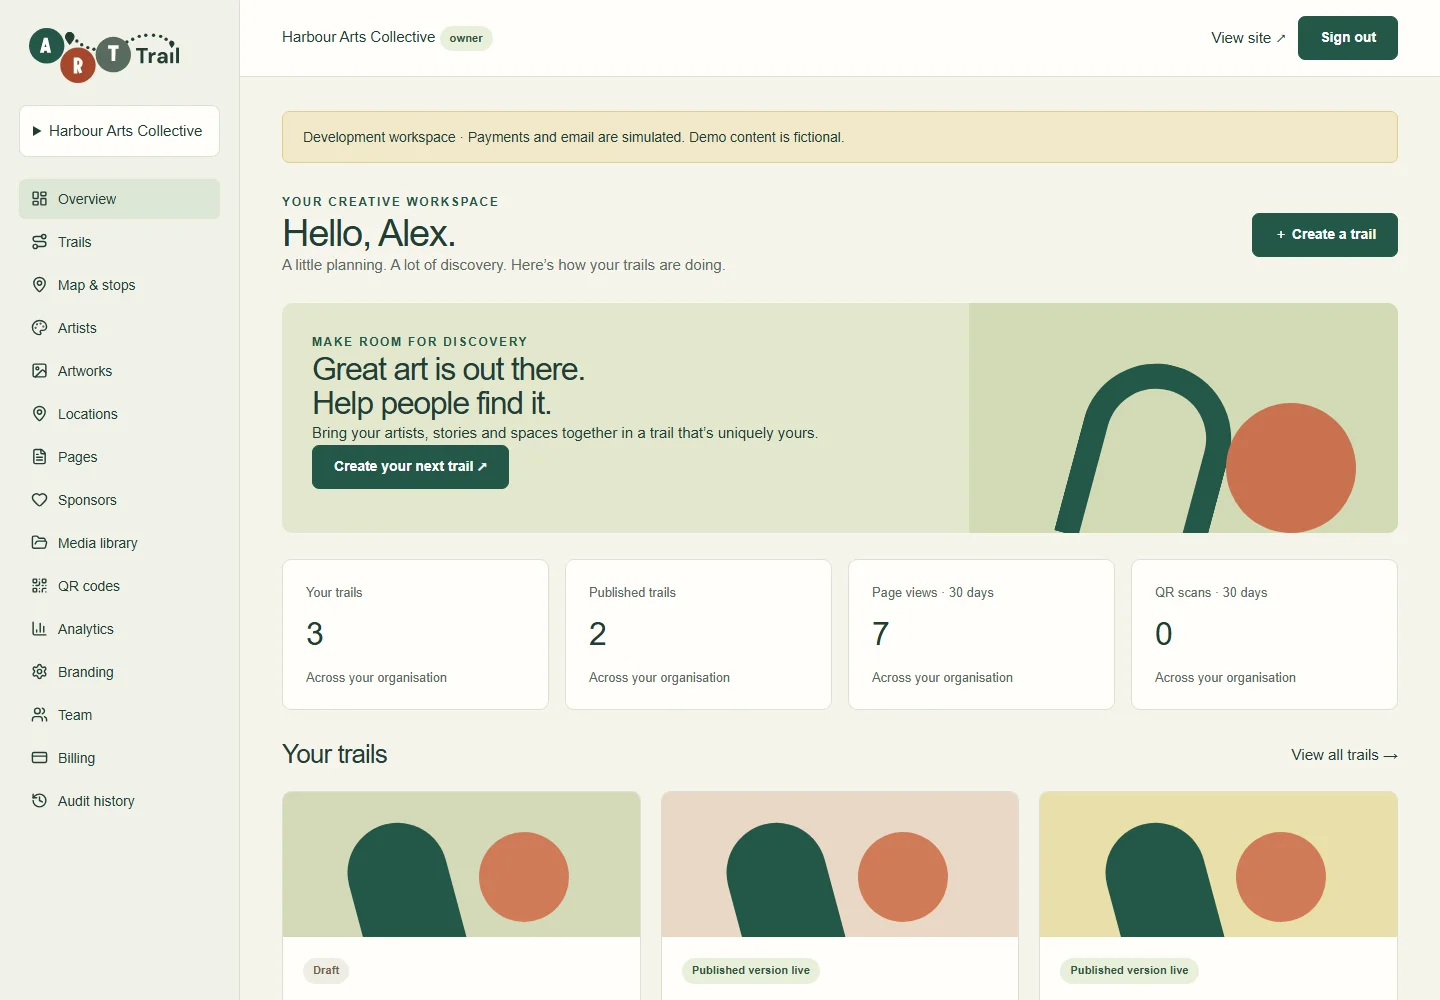Click the Draft status badge
Screen dimensions: 1440x1000
coord(326,970)
